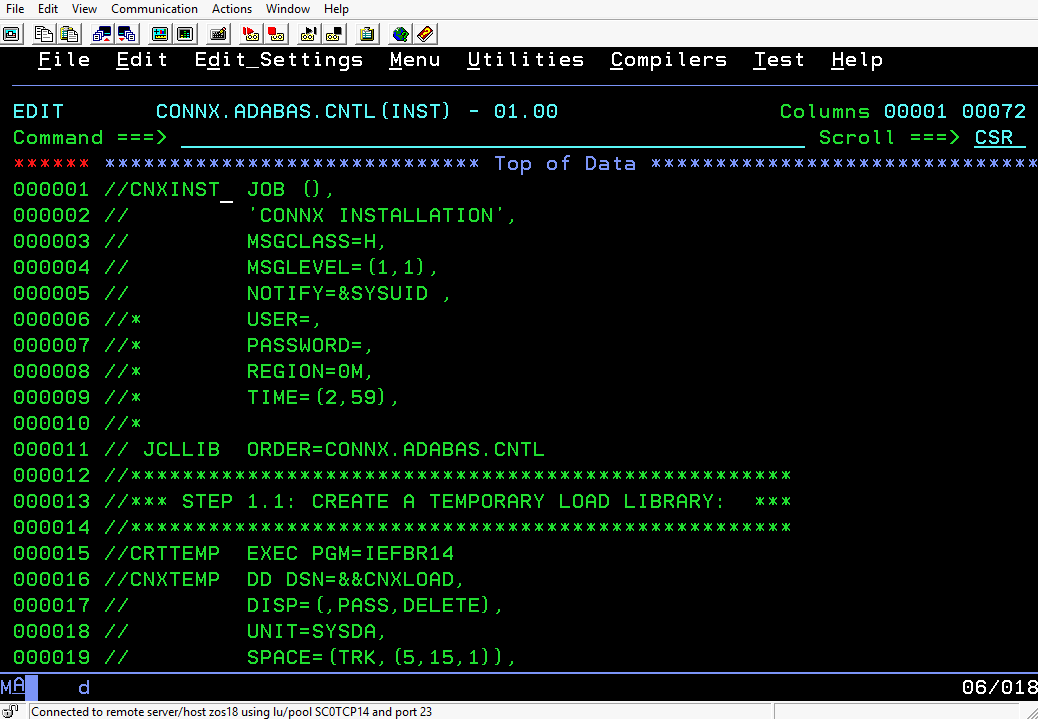Click the PASSWORD=, parameter text

coord(310,345)
